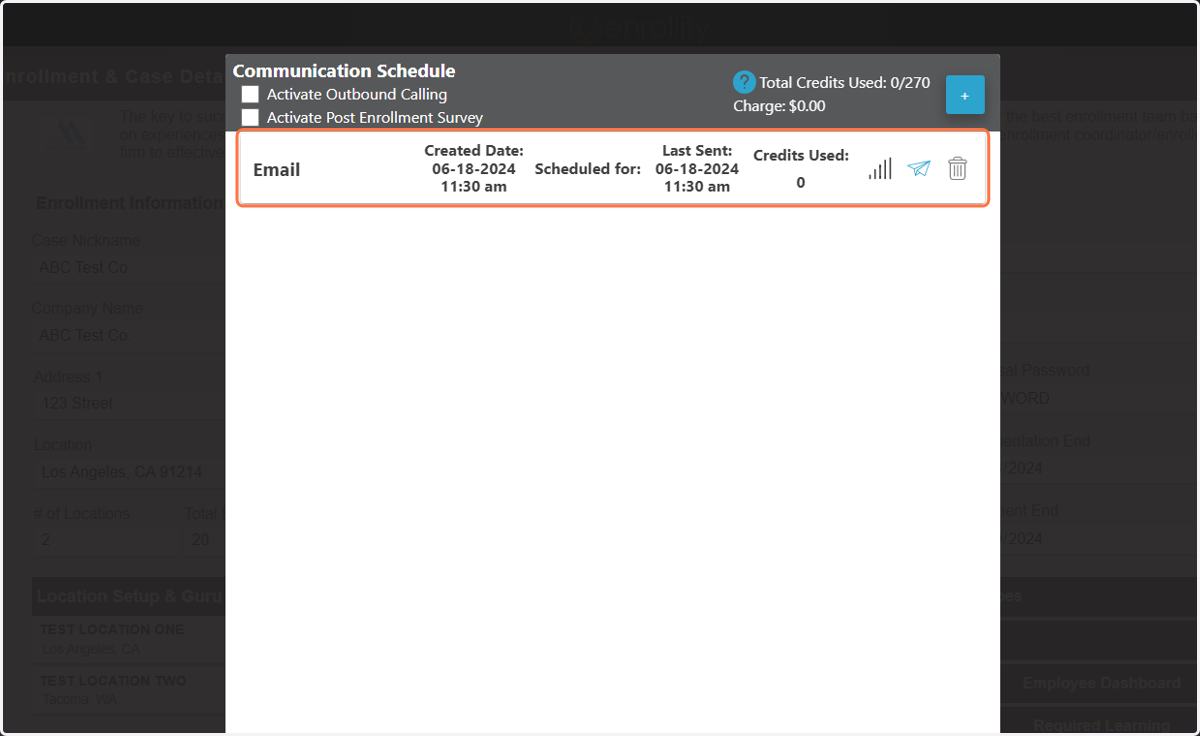Focus the Case Nickname field in background

(128, 268)
